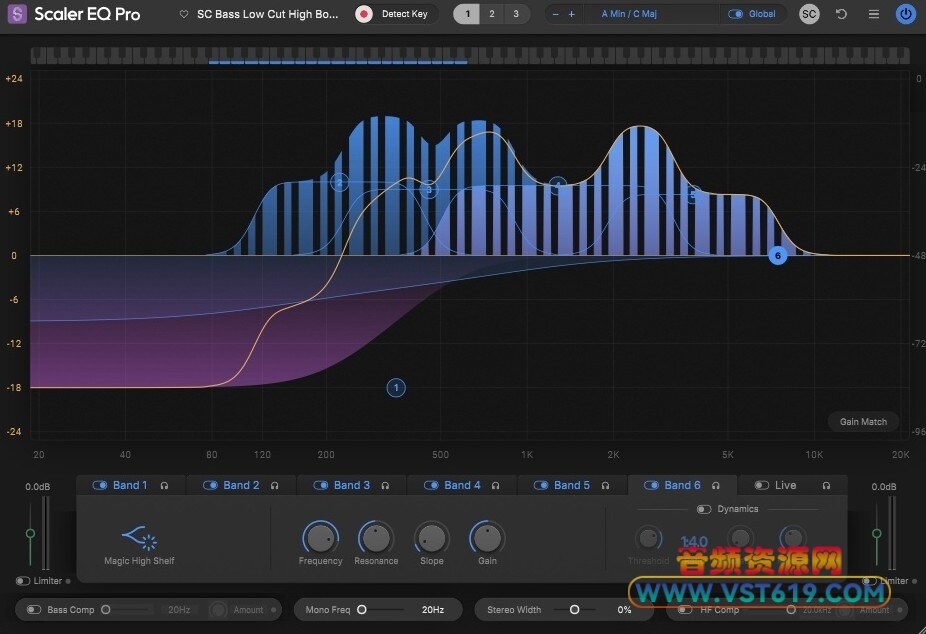926x634 pixels.
Task: Click the Stereo Width 0% value
Action: point(624,610)
